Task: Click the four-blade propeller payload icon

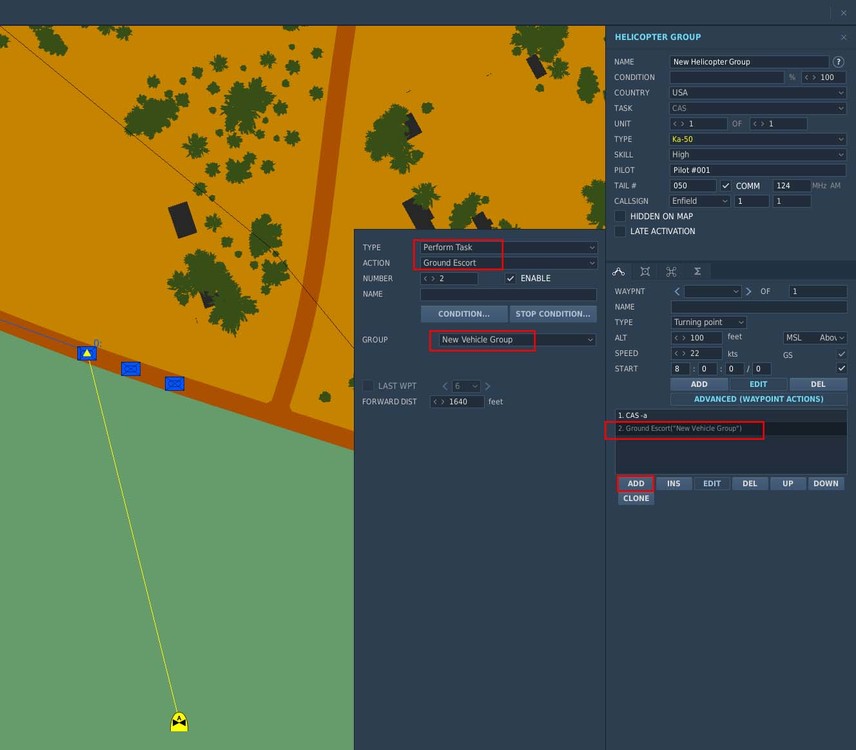Action: pyautogui.click(x=670, y=271)
